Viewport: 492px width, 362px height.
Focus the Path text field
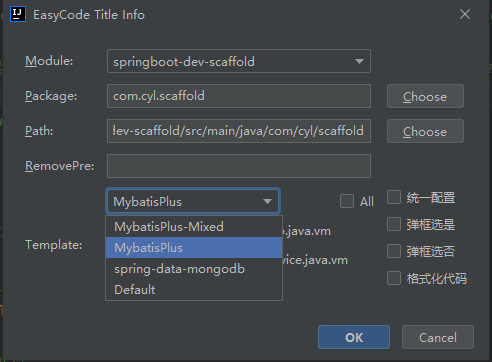[239, 131]
